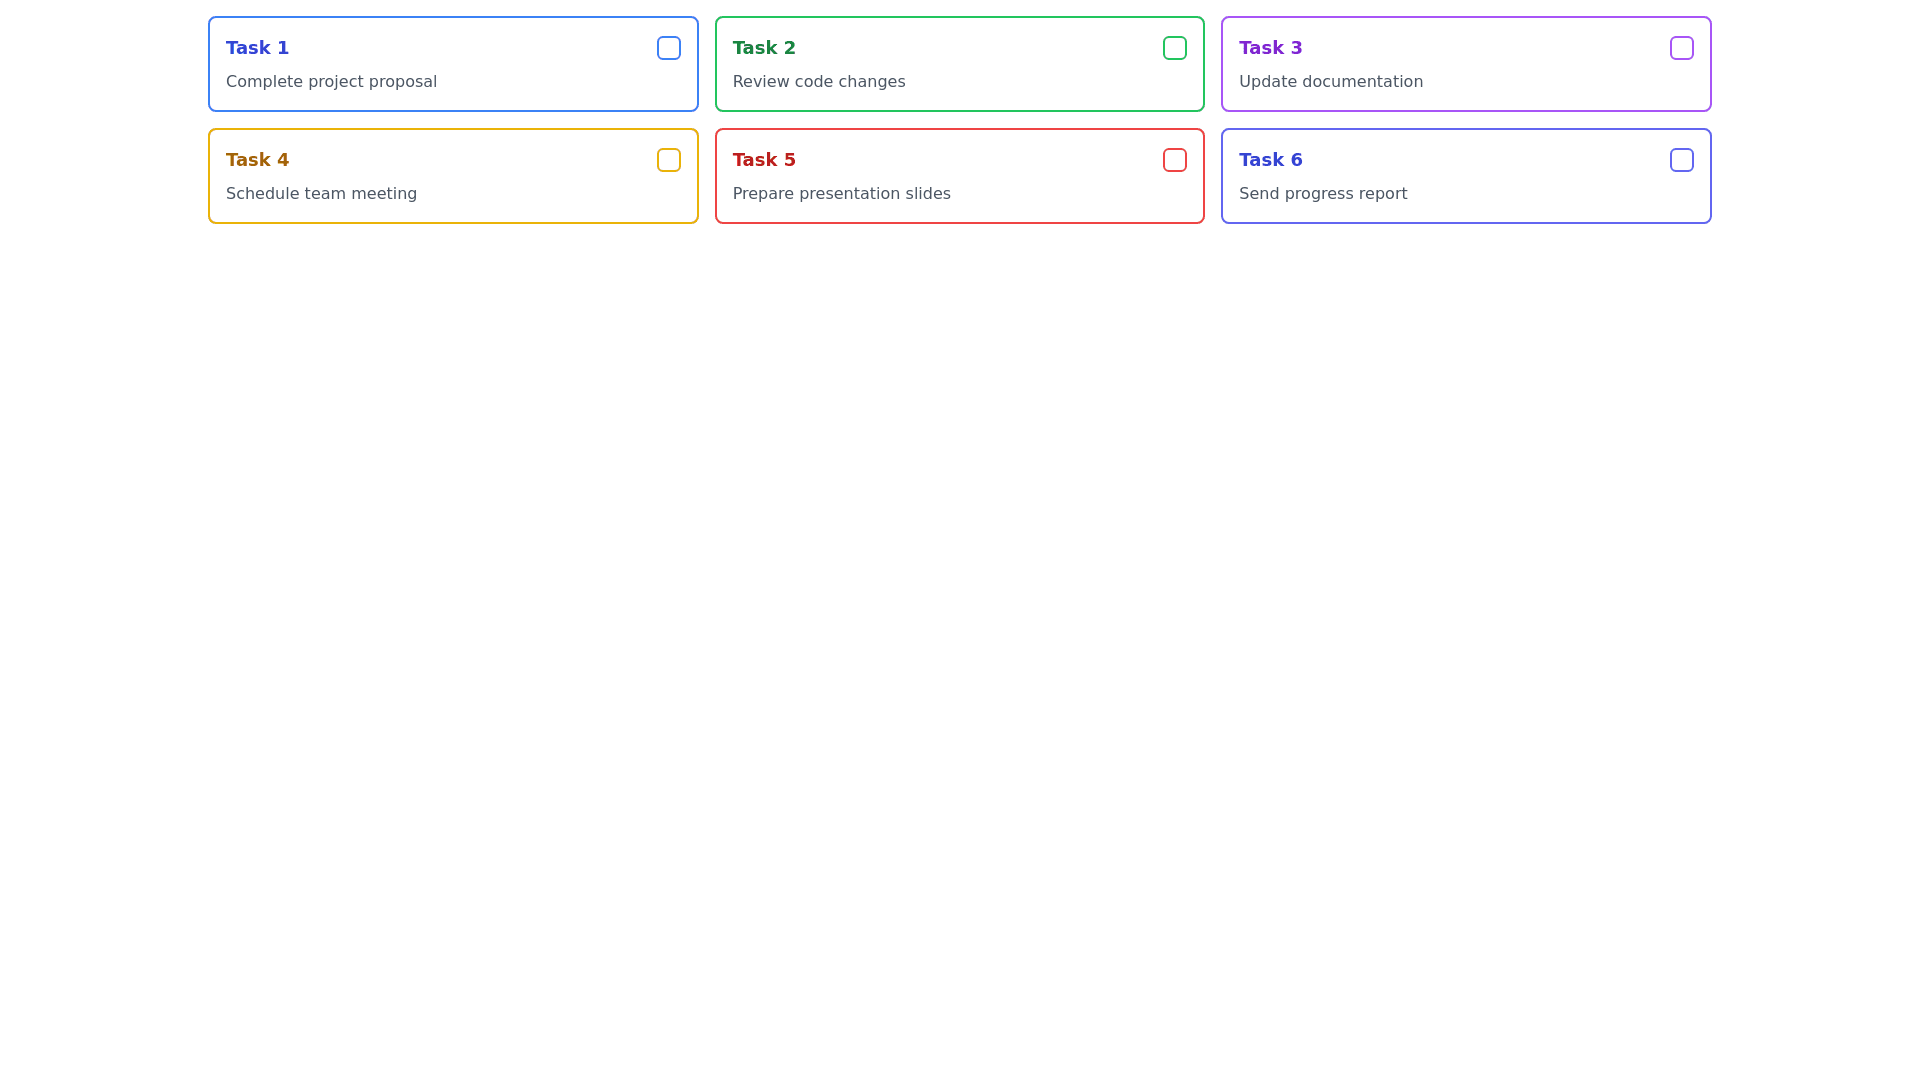Screen dimensions: 1920x1080
Task: Select the green Task 2 heading
Action: tap(764, 48)
